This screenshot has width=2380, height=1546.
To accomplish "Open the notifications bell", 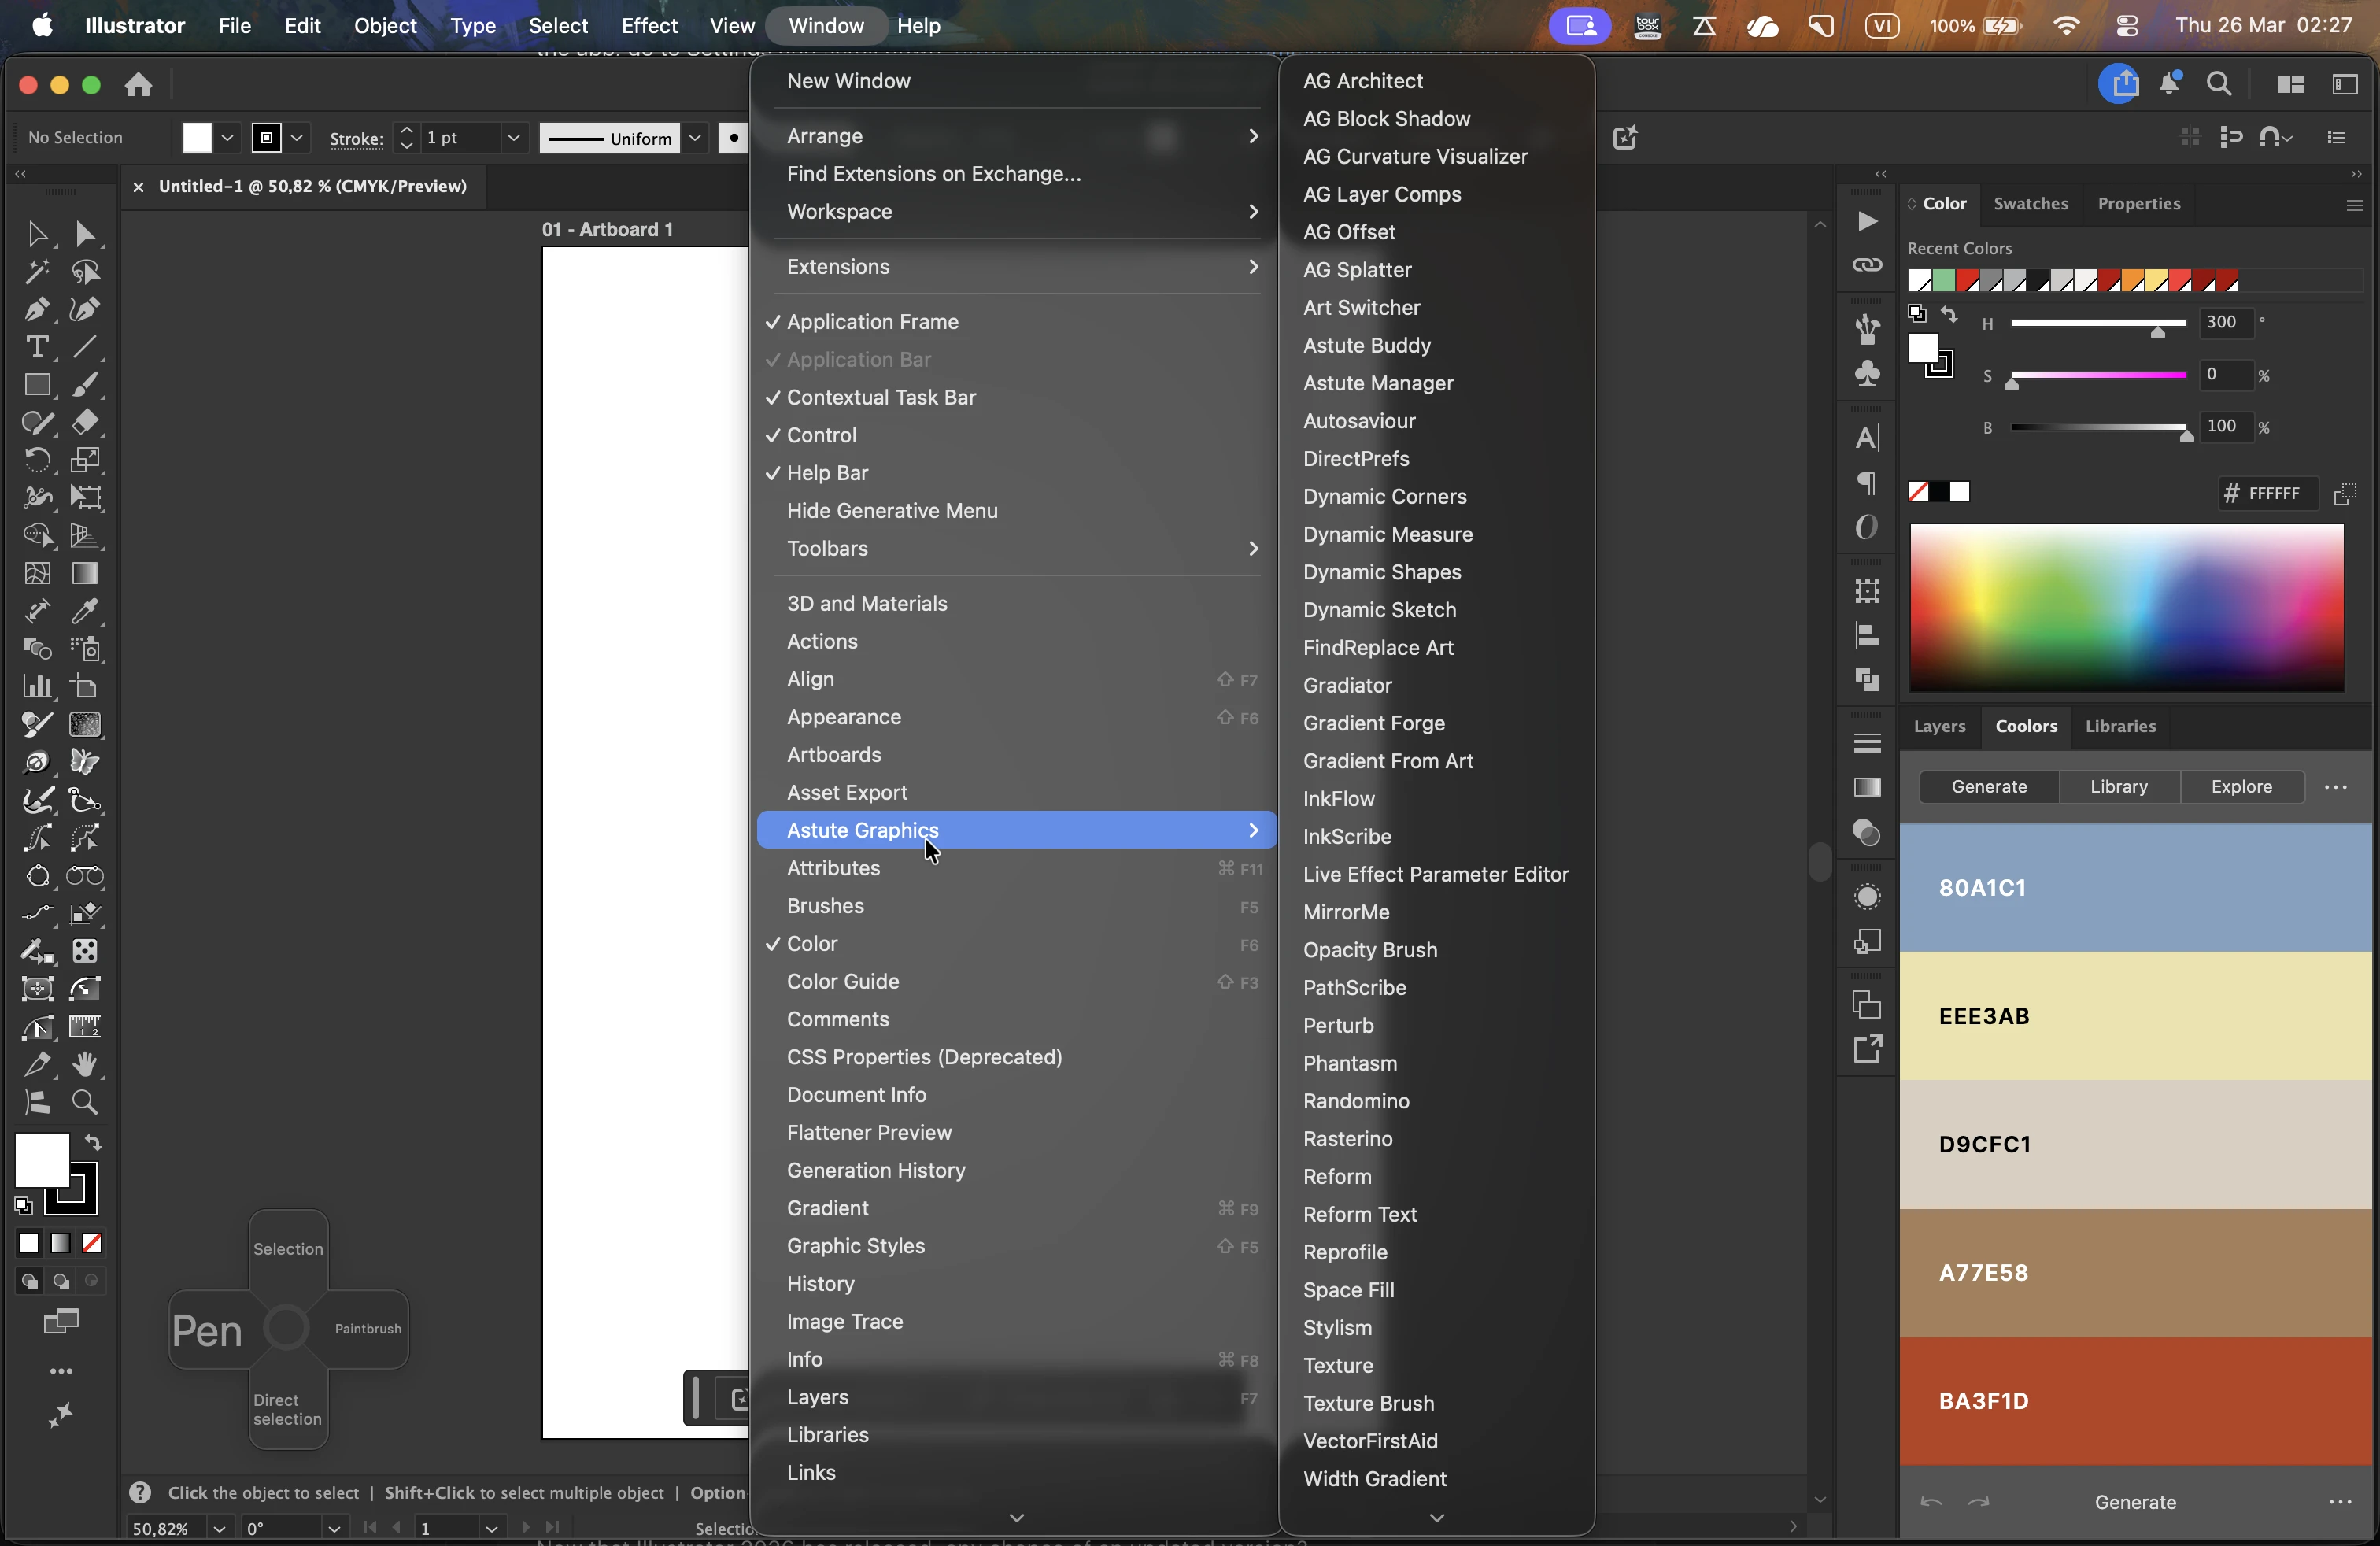I will coord(2169,84).
